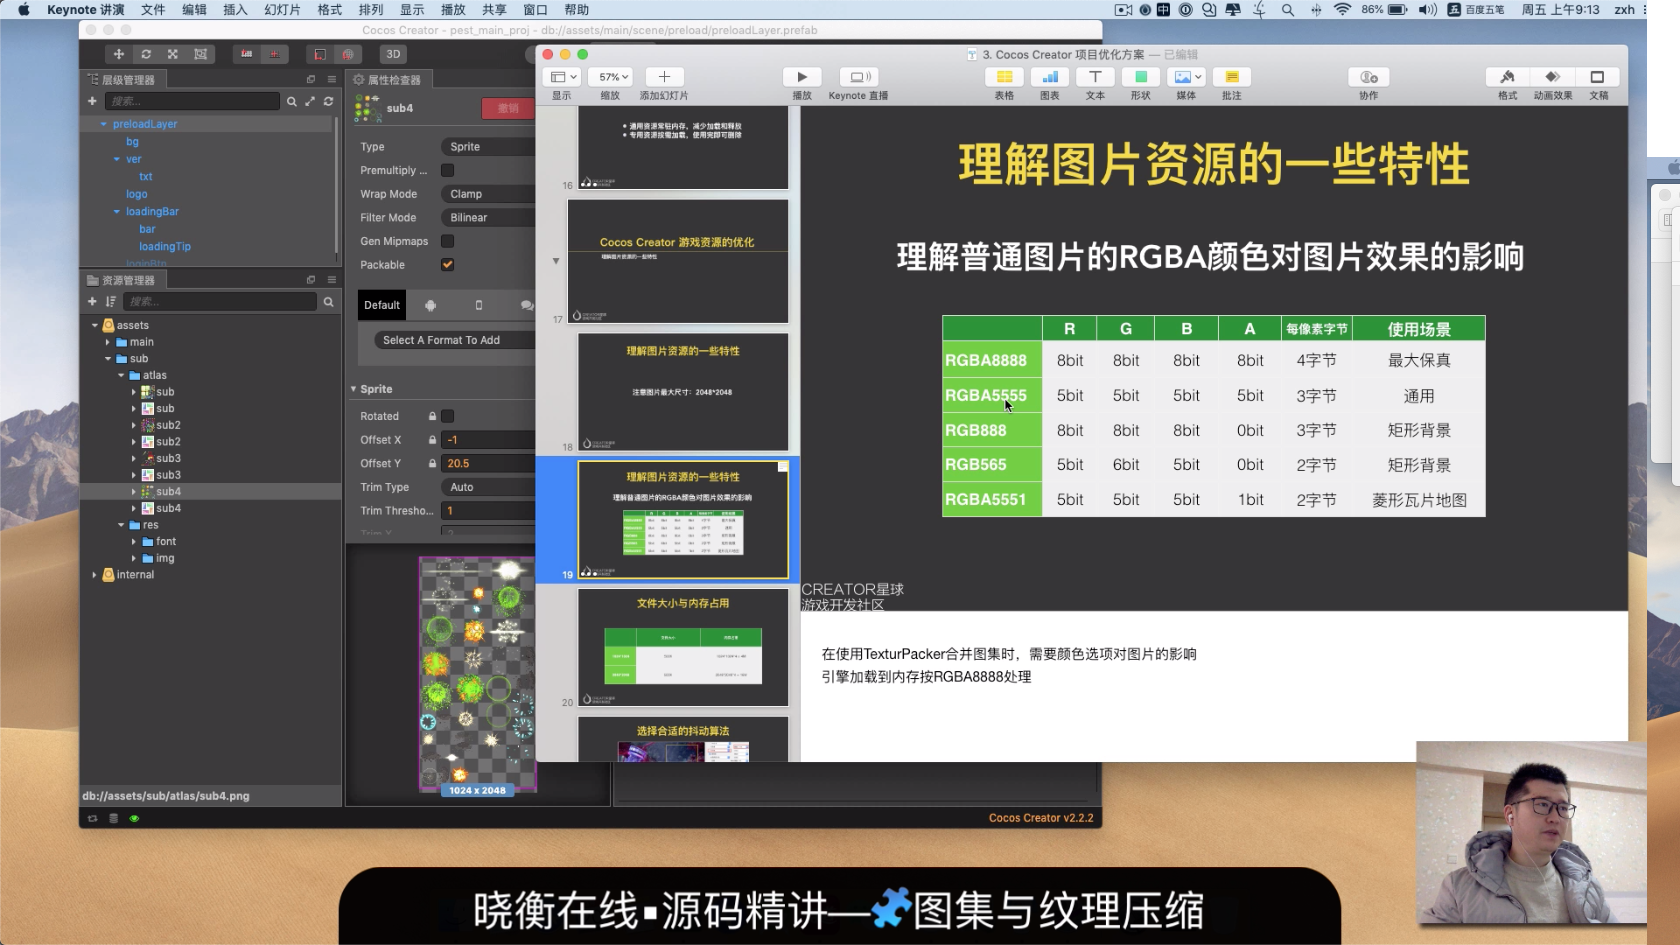Pop out the 层级管理器 panel with its window icon
Screen dimensions: 1680x945
(311, 79)
